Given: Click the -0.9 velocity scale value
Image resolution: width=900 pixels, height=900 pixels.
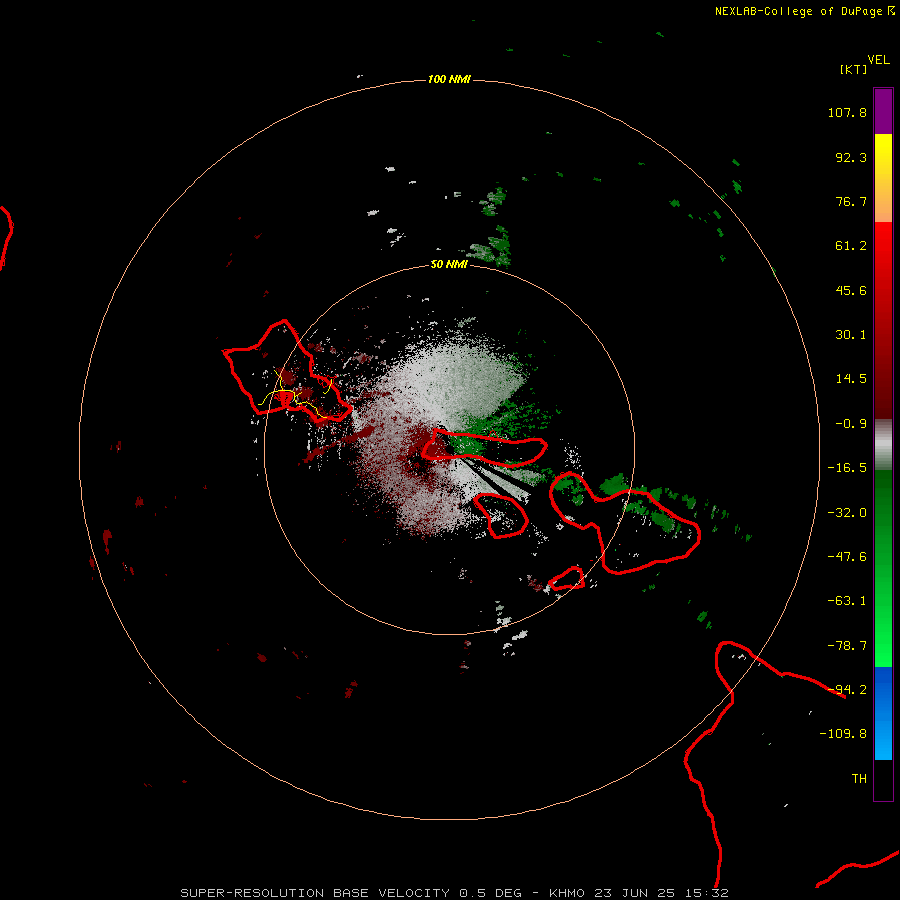Looking at the screenshot, I should tap(851, 424).
